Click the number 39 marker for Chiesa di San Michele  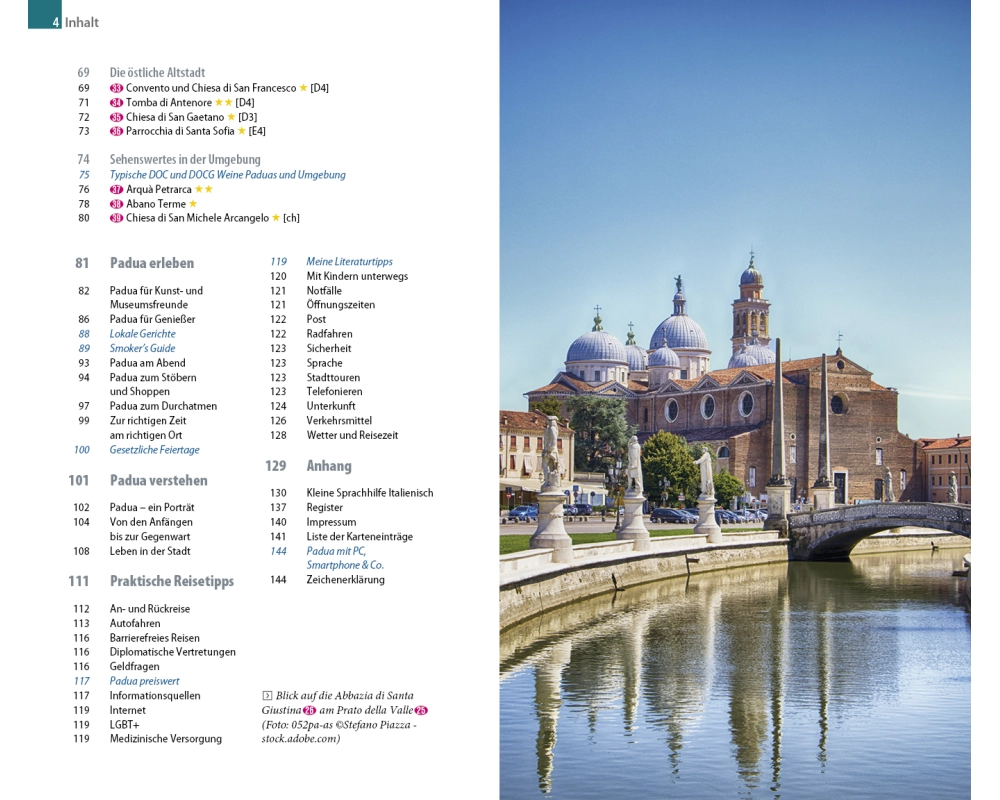[116, 218]
